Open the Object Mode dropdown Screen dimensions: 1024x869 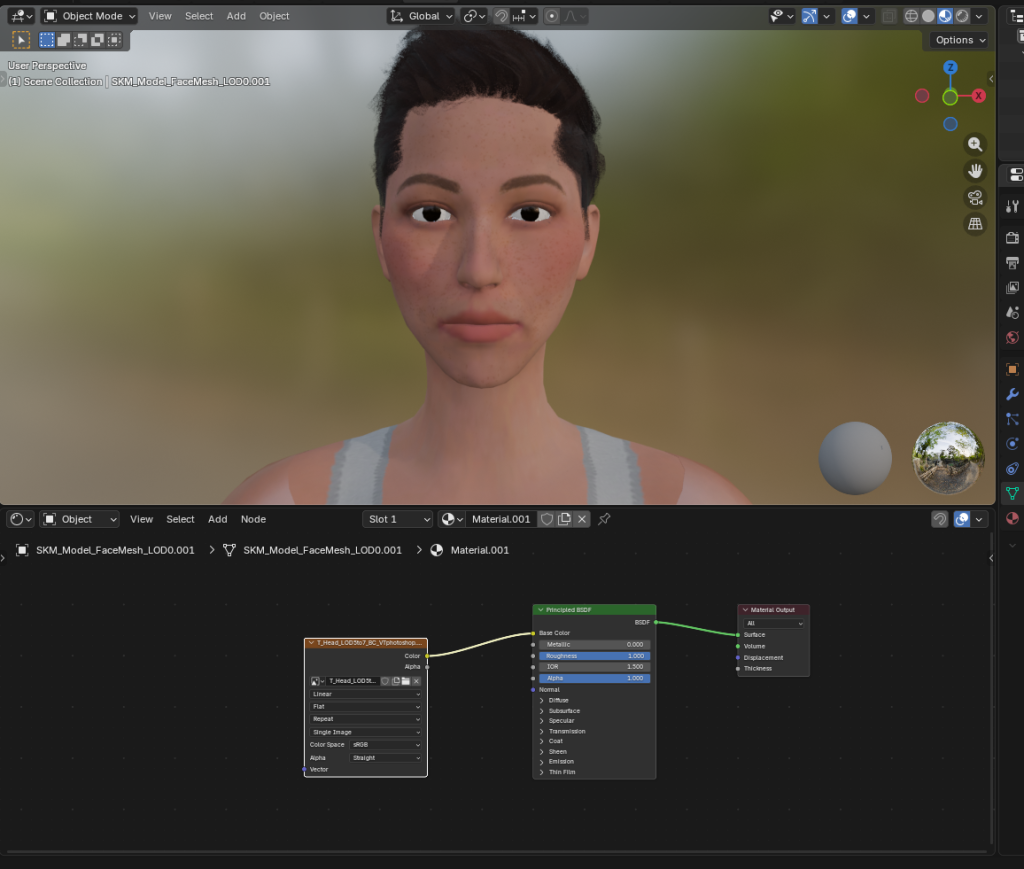(89, 16)
